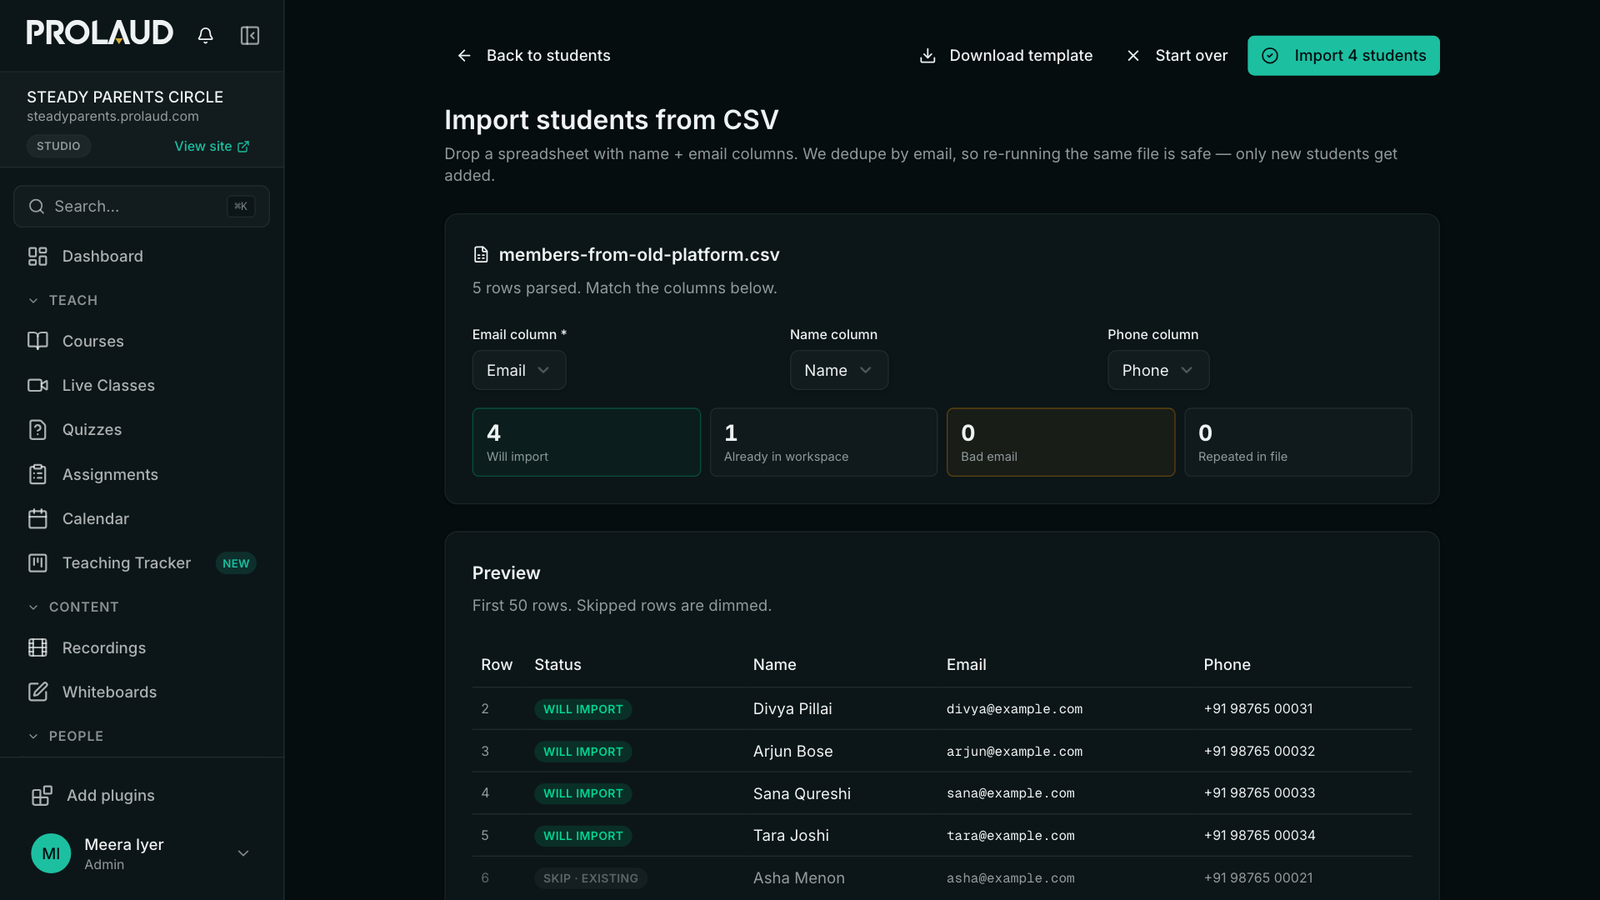Select the Will import summary card
The width and height of the screenshot is (1600, 900).
(x=586, y=442)
